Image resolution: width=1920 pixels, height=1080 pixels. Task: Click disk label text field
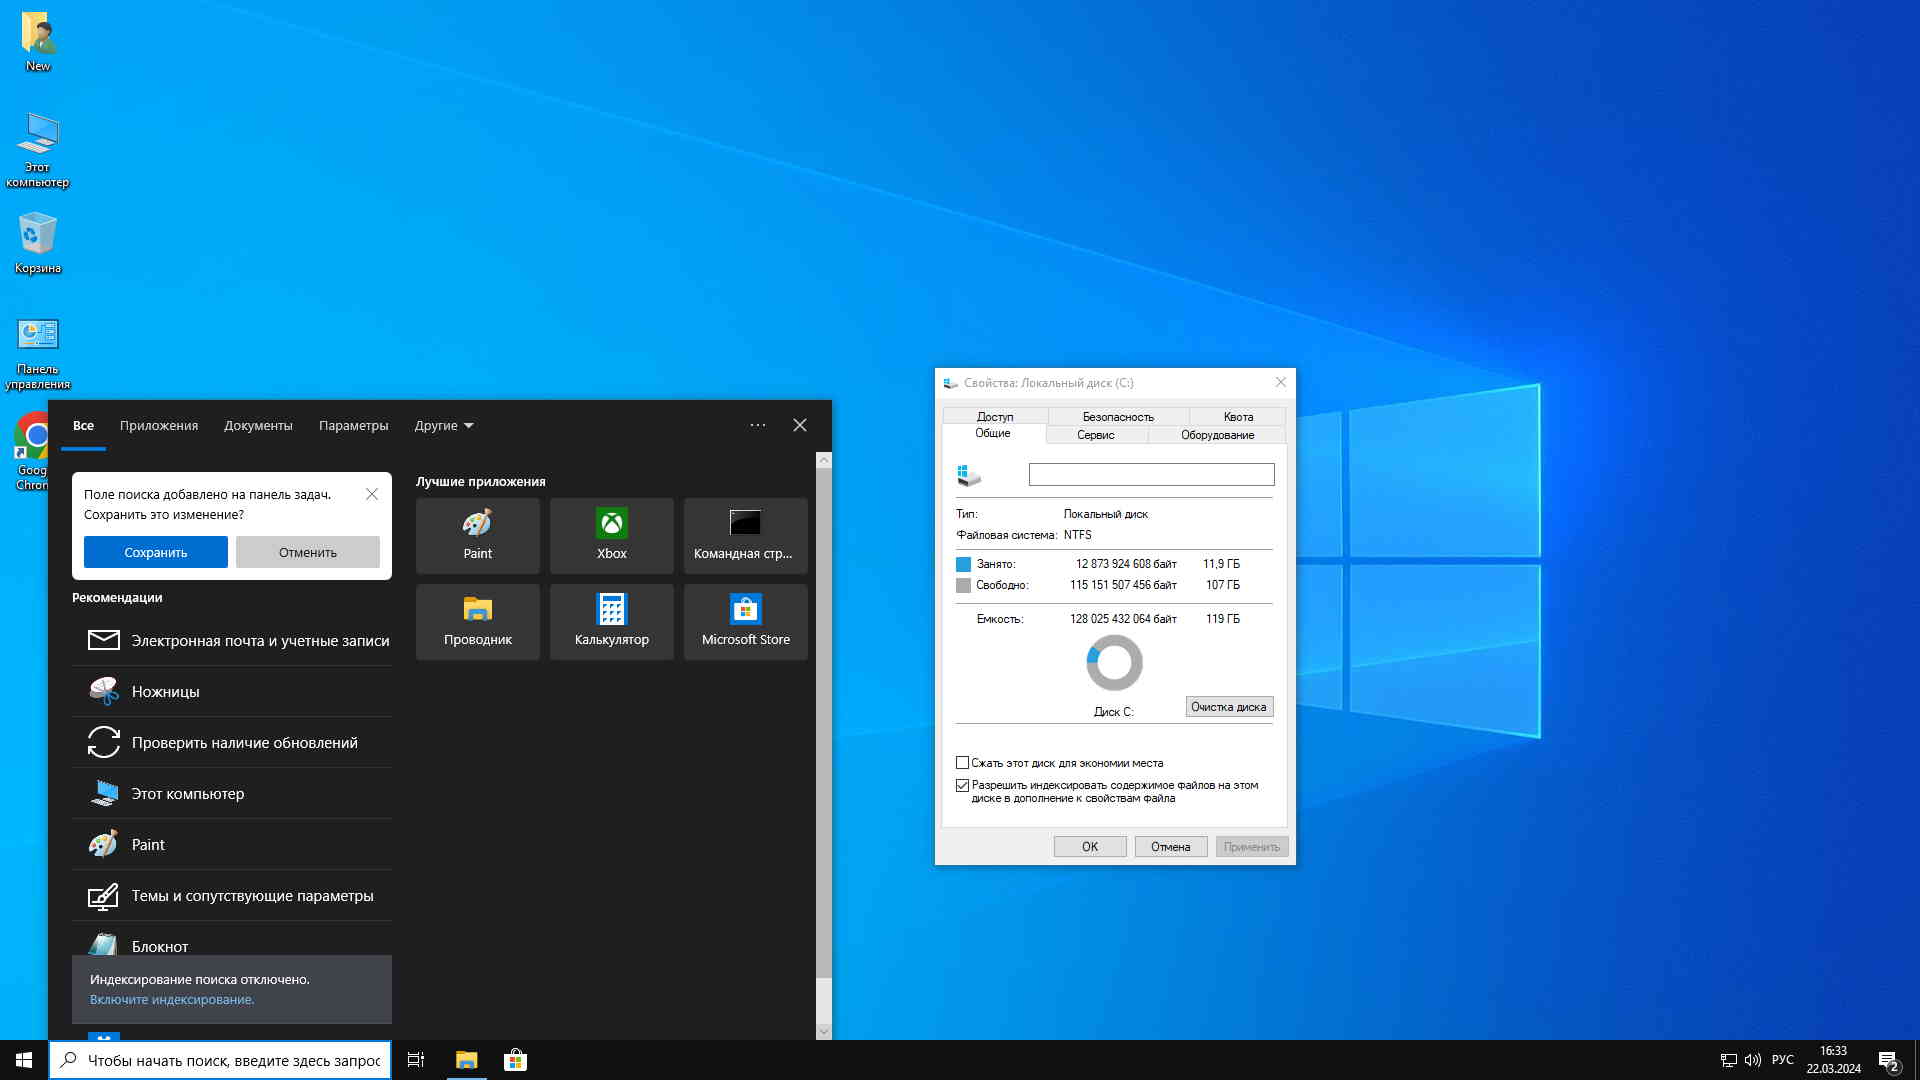1151,475
